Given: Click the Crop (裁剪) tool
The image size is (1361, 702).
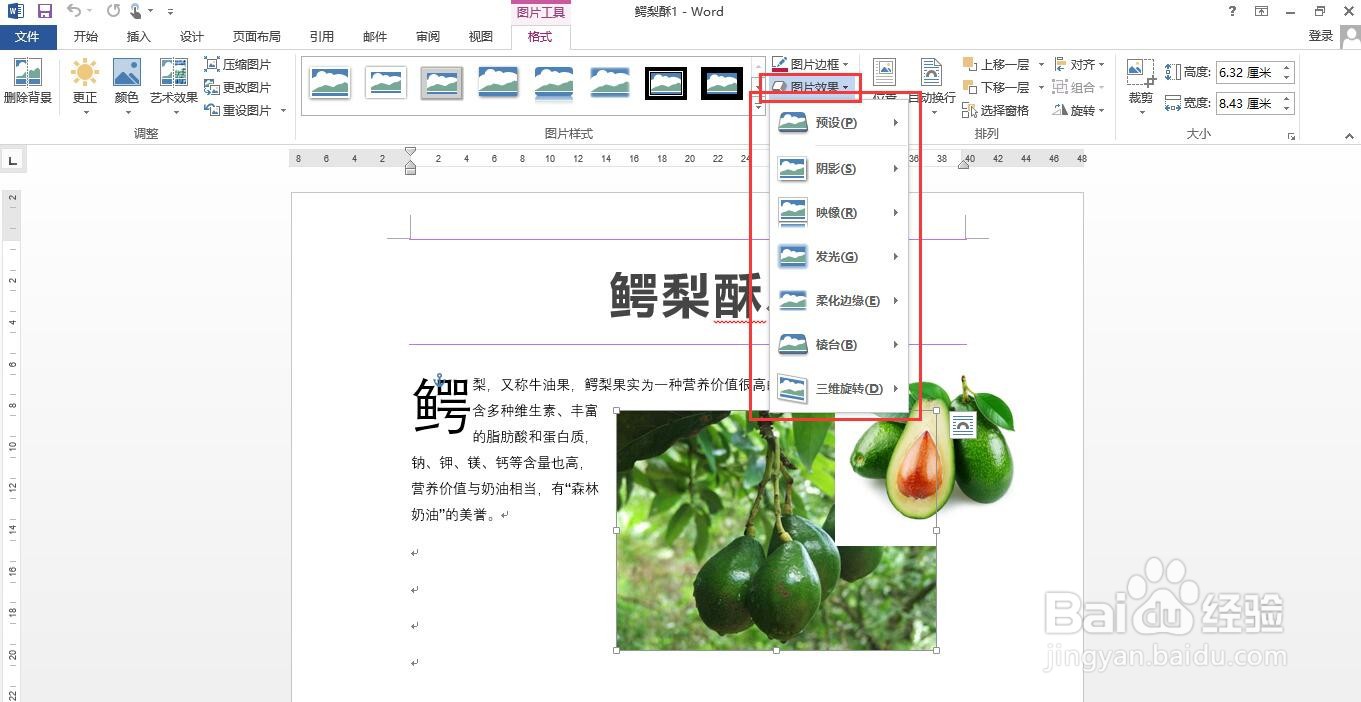Looking at the screenshot, I should point(1141,85).
